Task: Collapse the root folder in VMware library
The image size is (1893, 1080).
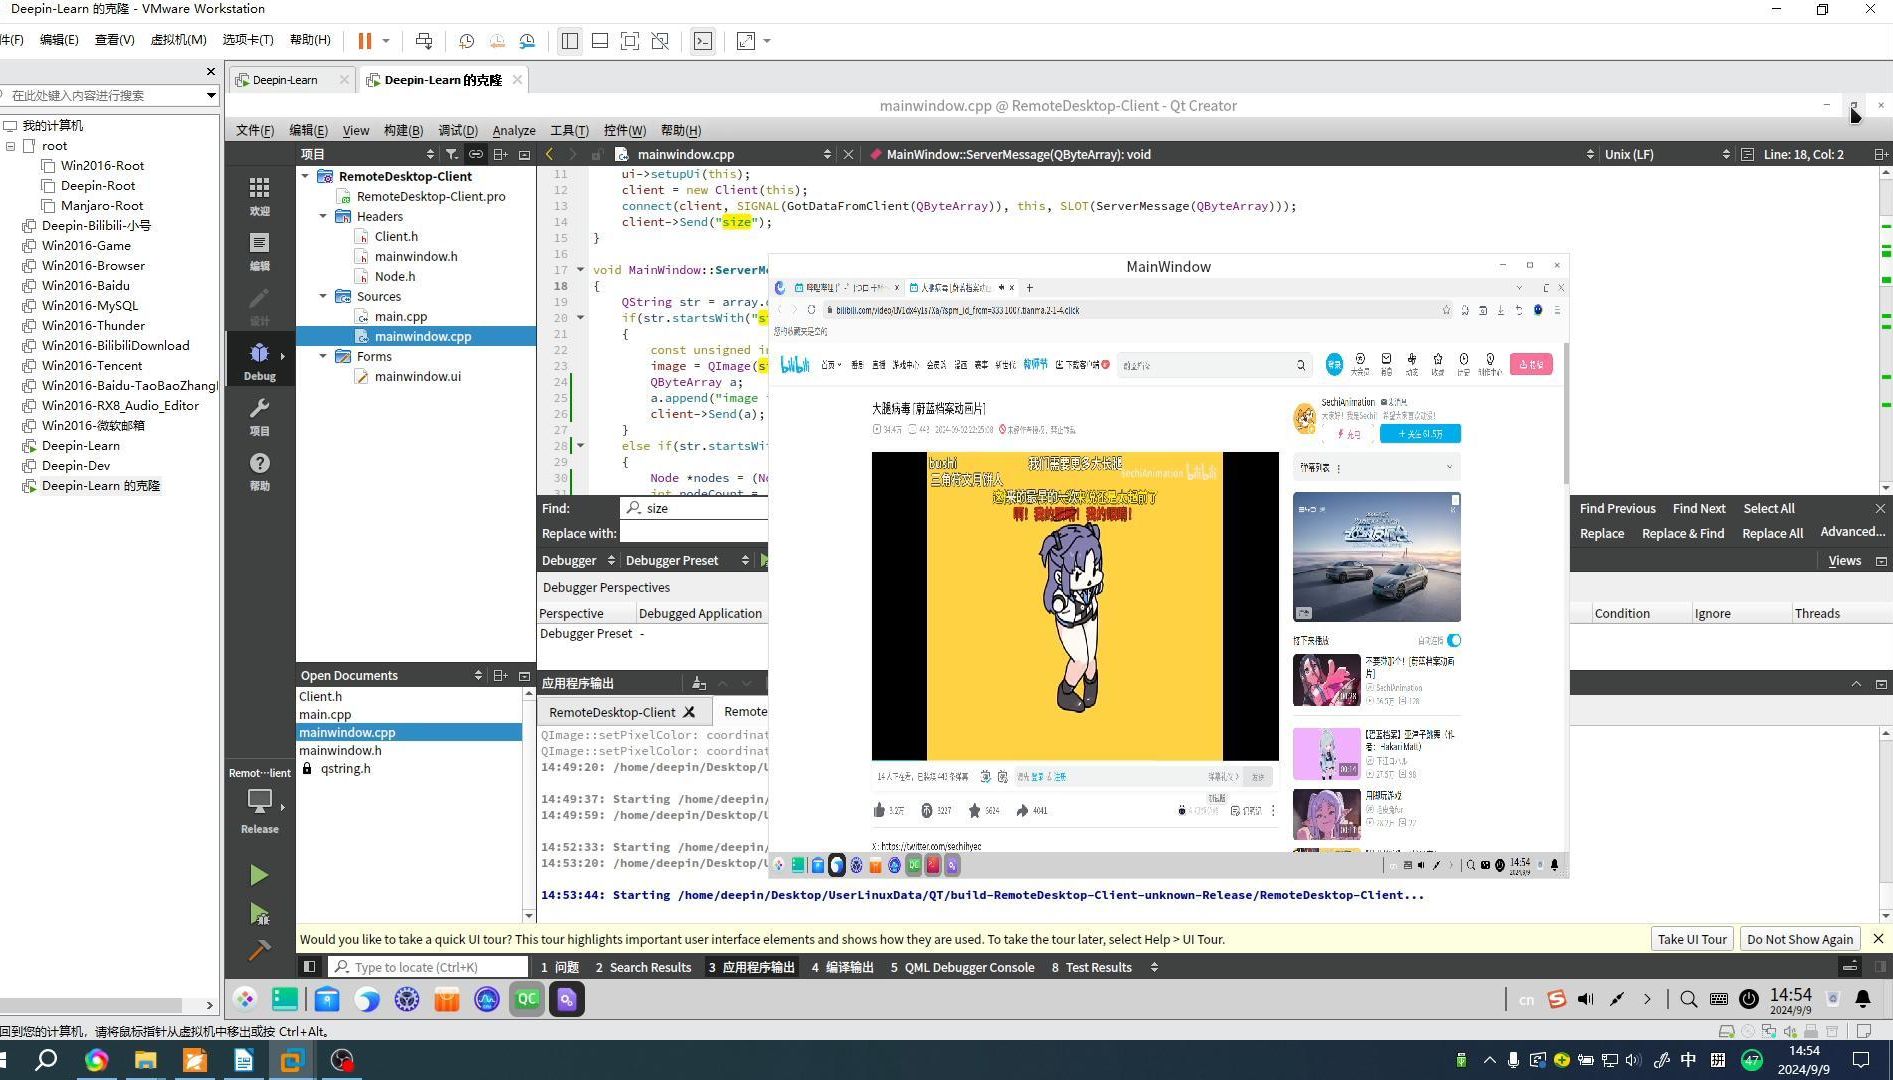Action: [11, 146]
